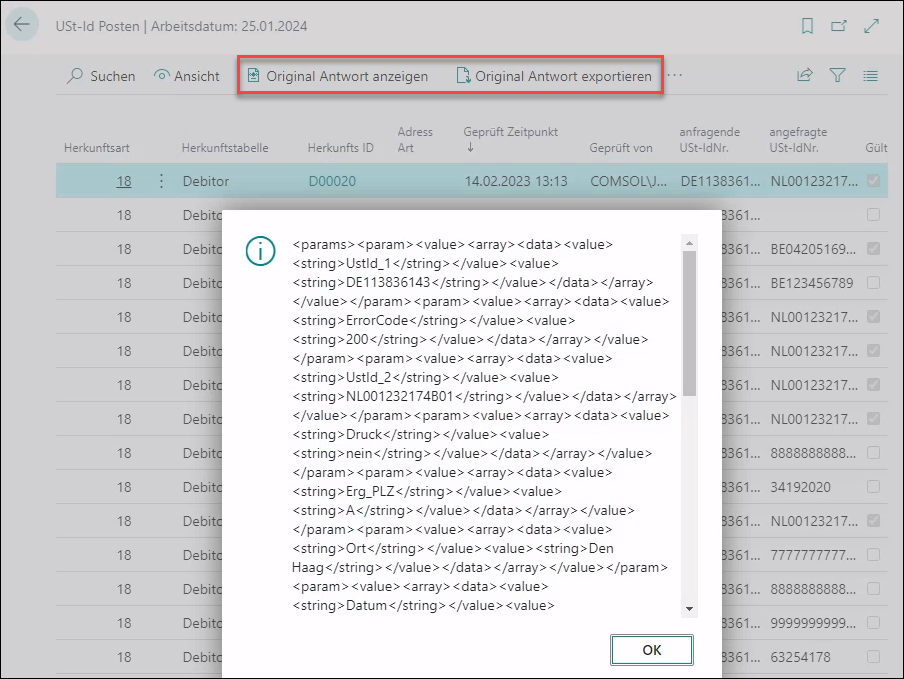This screenshot has height=679, width=904.
Task: Open the filter pane funnel icon
Action: (x=837, y=75)
